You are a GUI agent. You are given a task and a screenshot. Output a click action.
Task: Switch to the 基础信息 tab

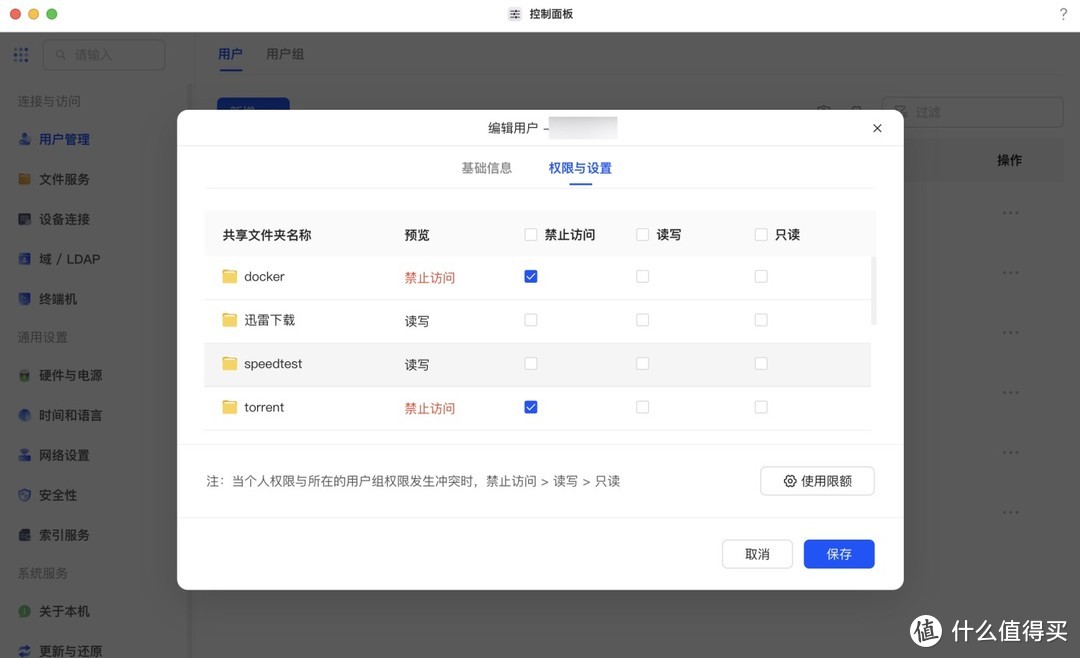486,168
